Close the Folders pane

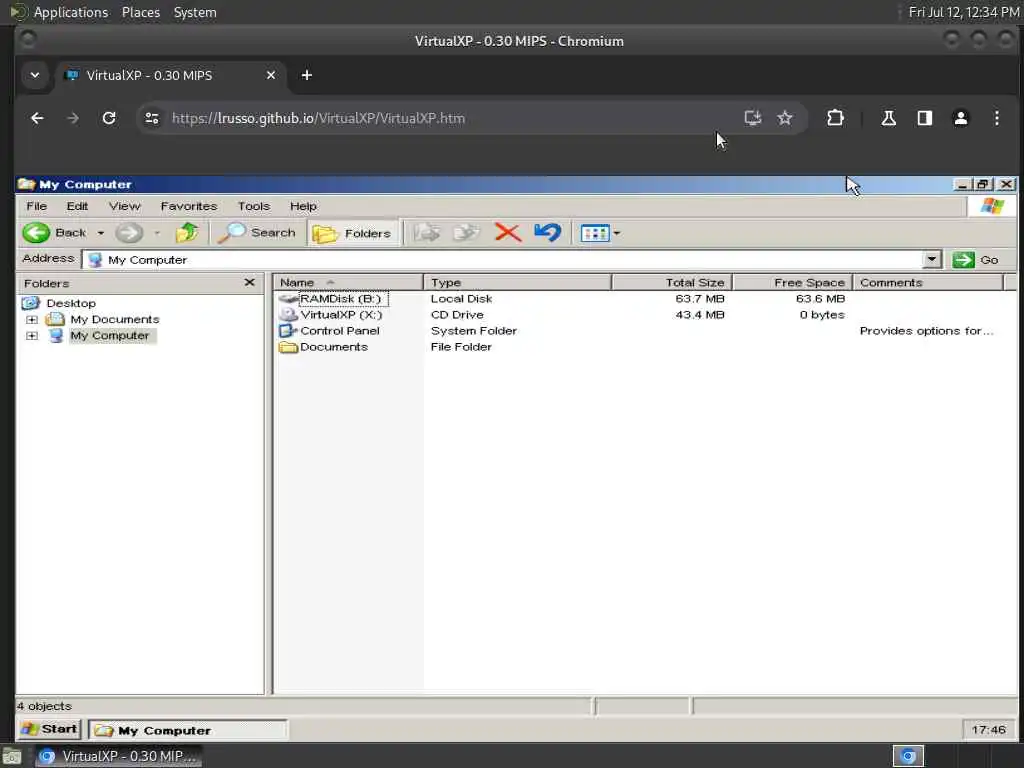[x=249, y=282]
